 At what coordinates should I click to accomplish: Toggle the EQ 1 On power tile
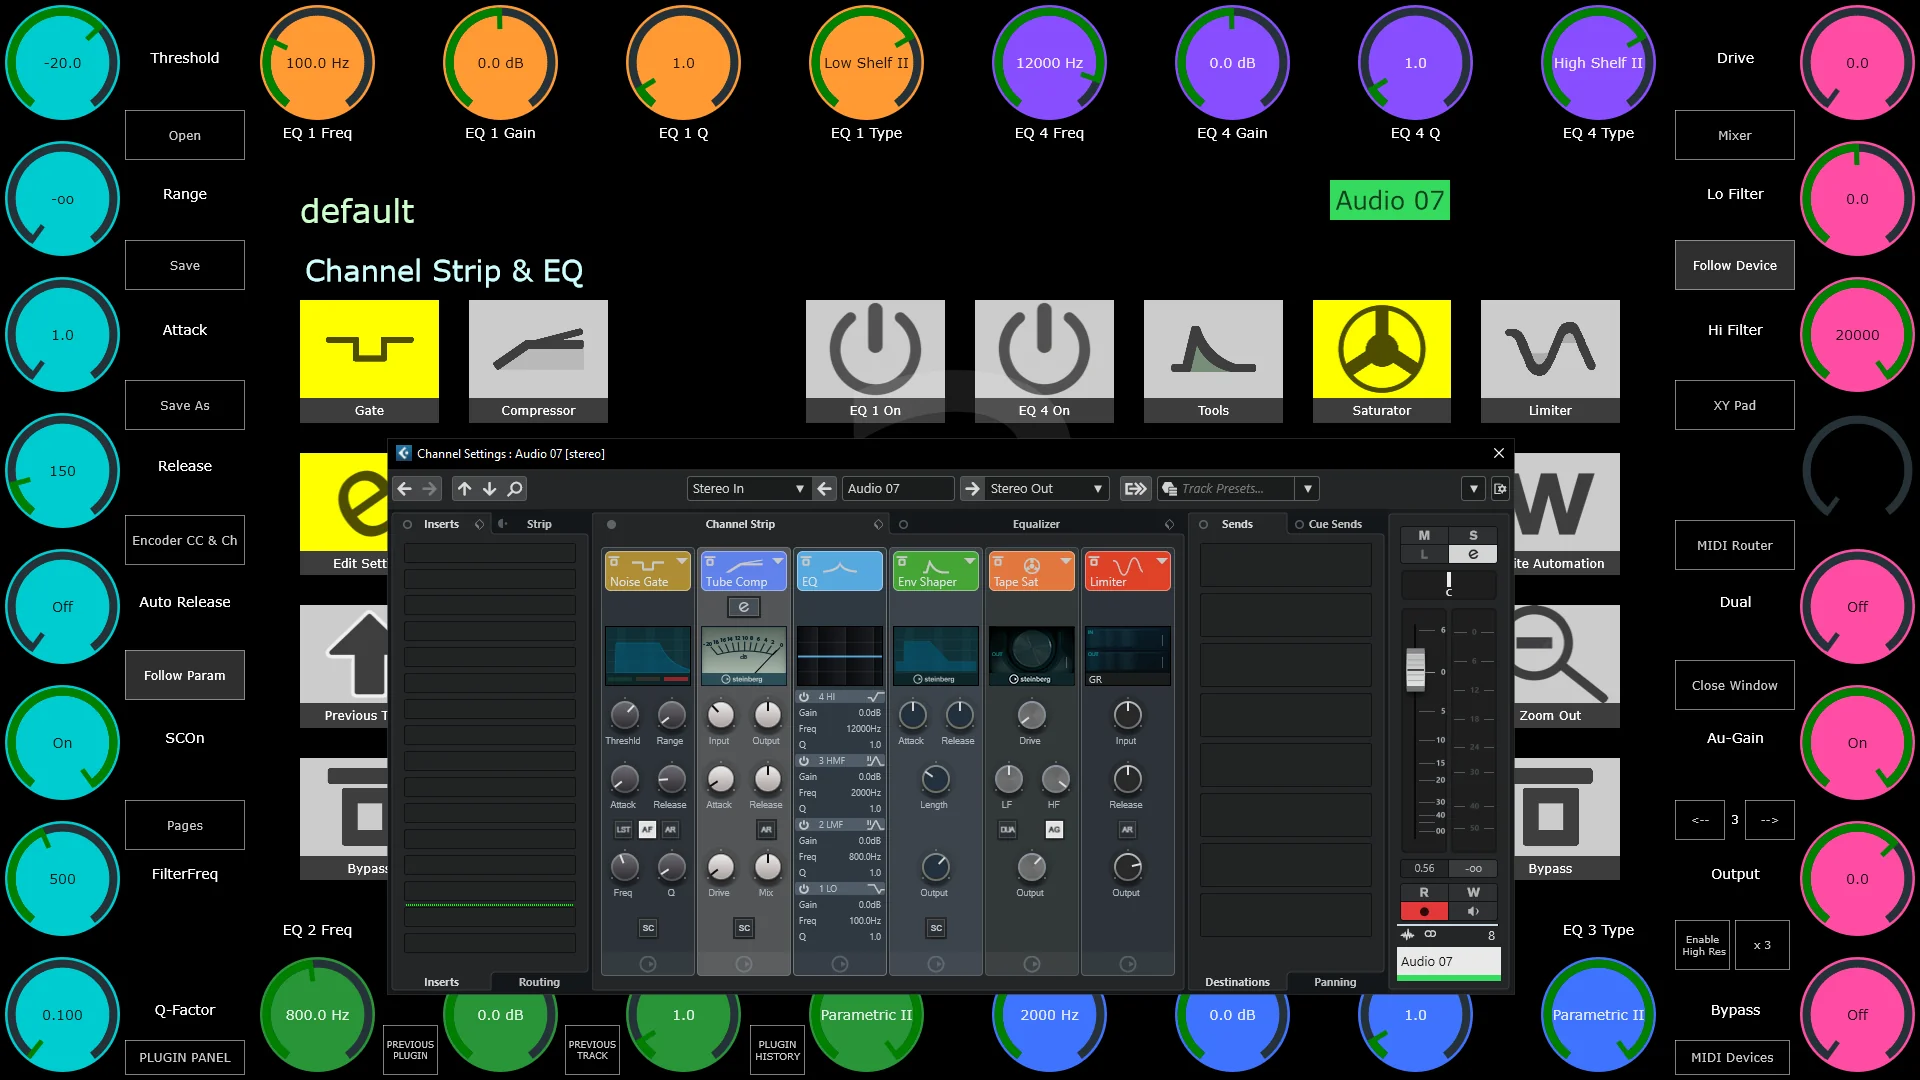pos(875,361)
